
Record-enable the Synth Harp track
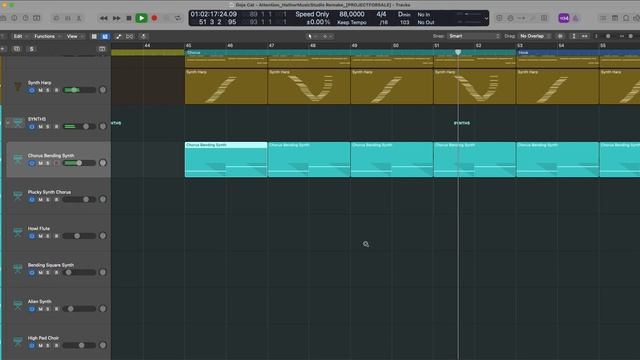click(x=56, y=90)
